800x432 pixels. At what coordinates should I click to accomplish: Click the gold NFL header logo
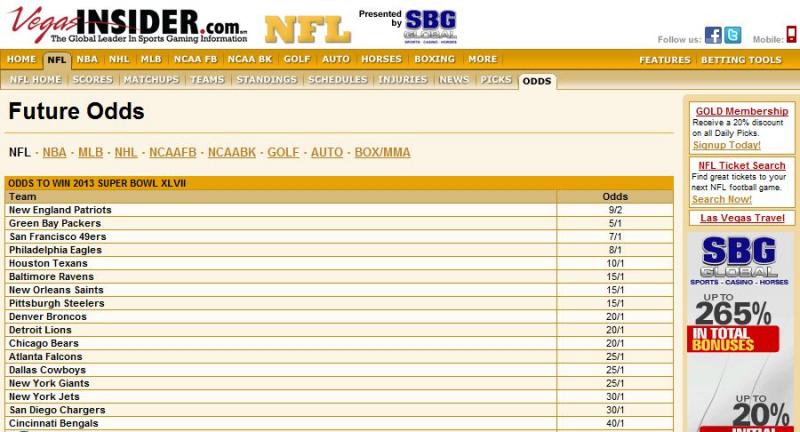tap(308, 30)
